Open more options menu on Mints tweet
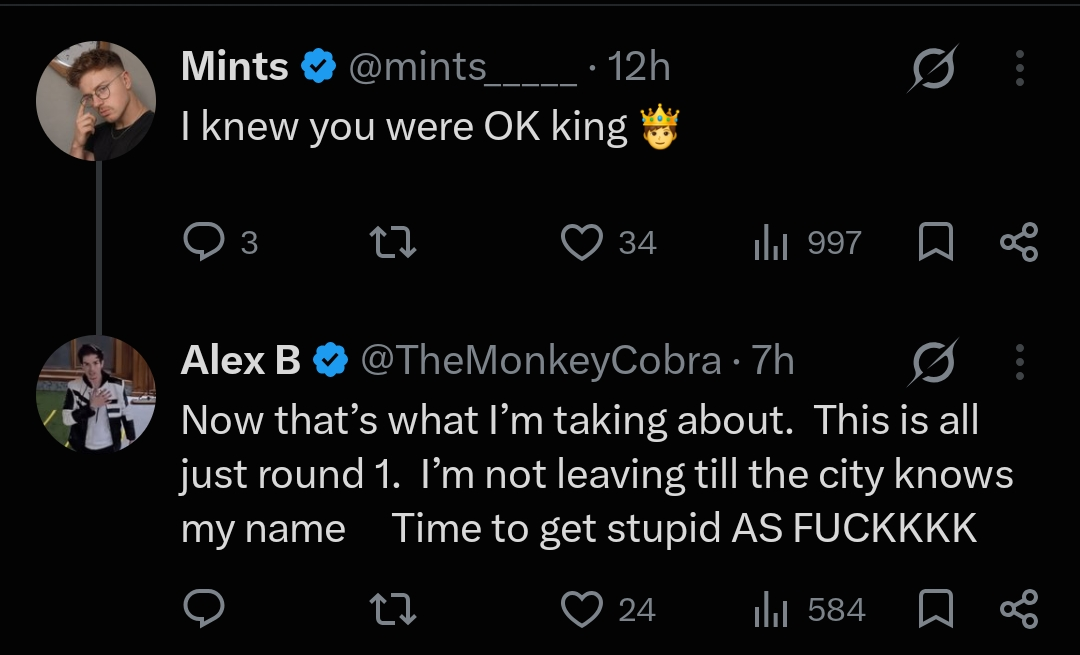The height and width of the screenshot is (655, 1080). [x=1020, y=67]
